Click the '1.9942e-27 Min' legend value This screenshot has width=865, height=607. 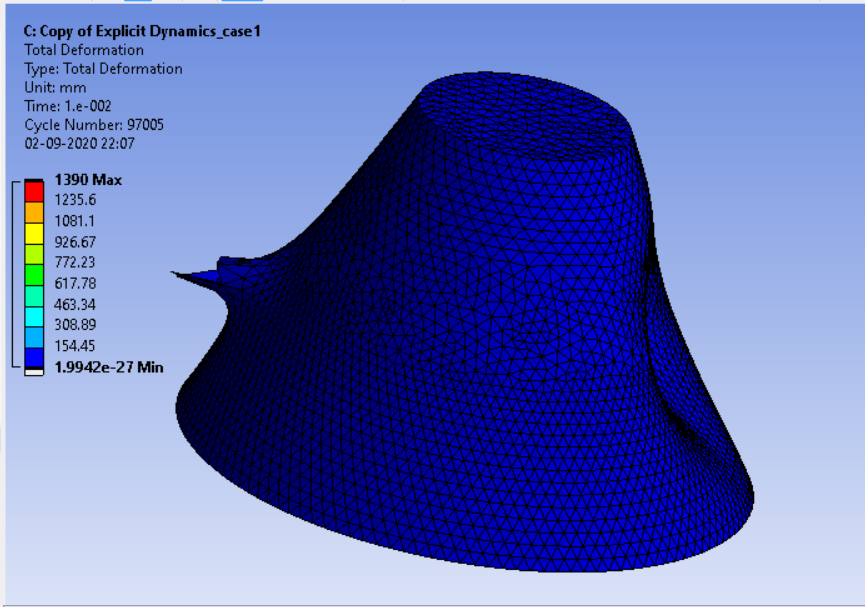pyautogui.click(x=109, y=368)
